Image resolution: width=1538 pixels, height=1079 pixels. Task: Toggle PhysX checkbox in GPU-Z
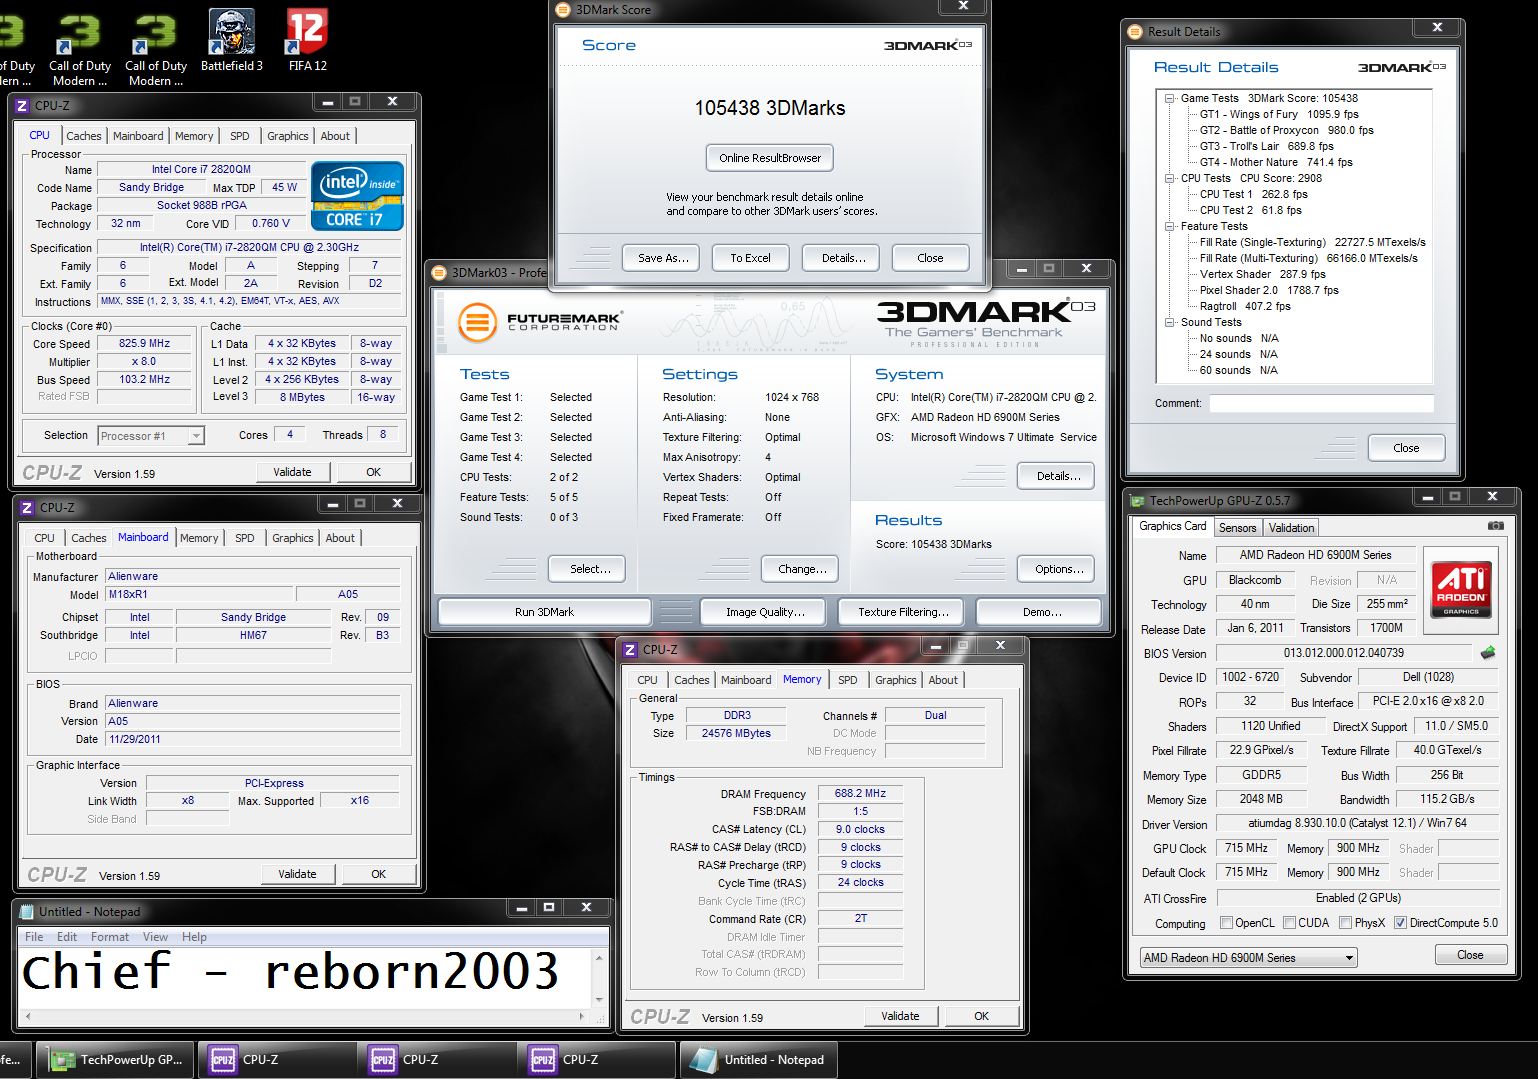pos(1345,923)
